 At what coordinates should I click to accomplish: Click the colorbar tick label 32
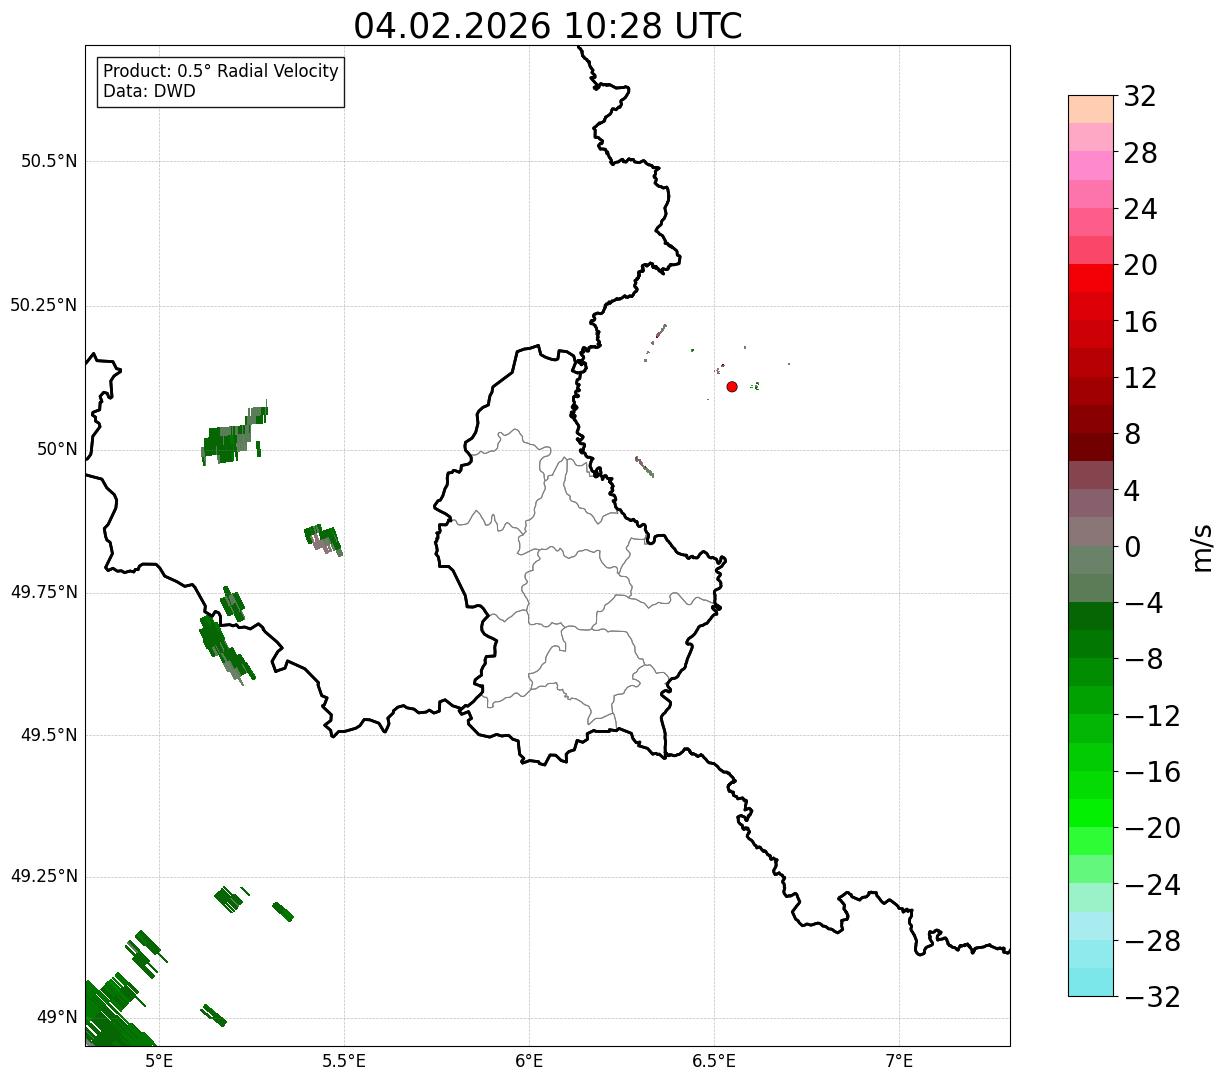click(x=1140, y=97)
